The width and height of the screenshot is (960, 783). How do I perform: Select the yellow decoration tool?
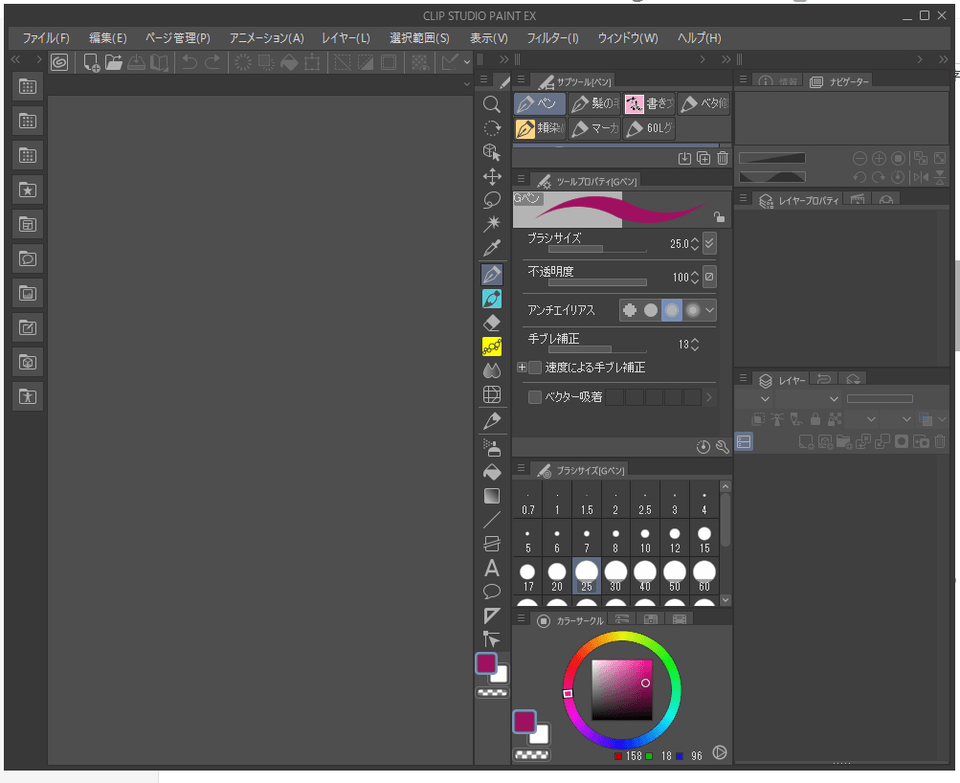[x=491, y=346]
